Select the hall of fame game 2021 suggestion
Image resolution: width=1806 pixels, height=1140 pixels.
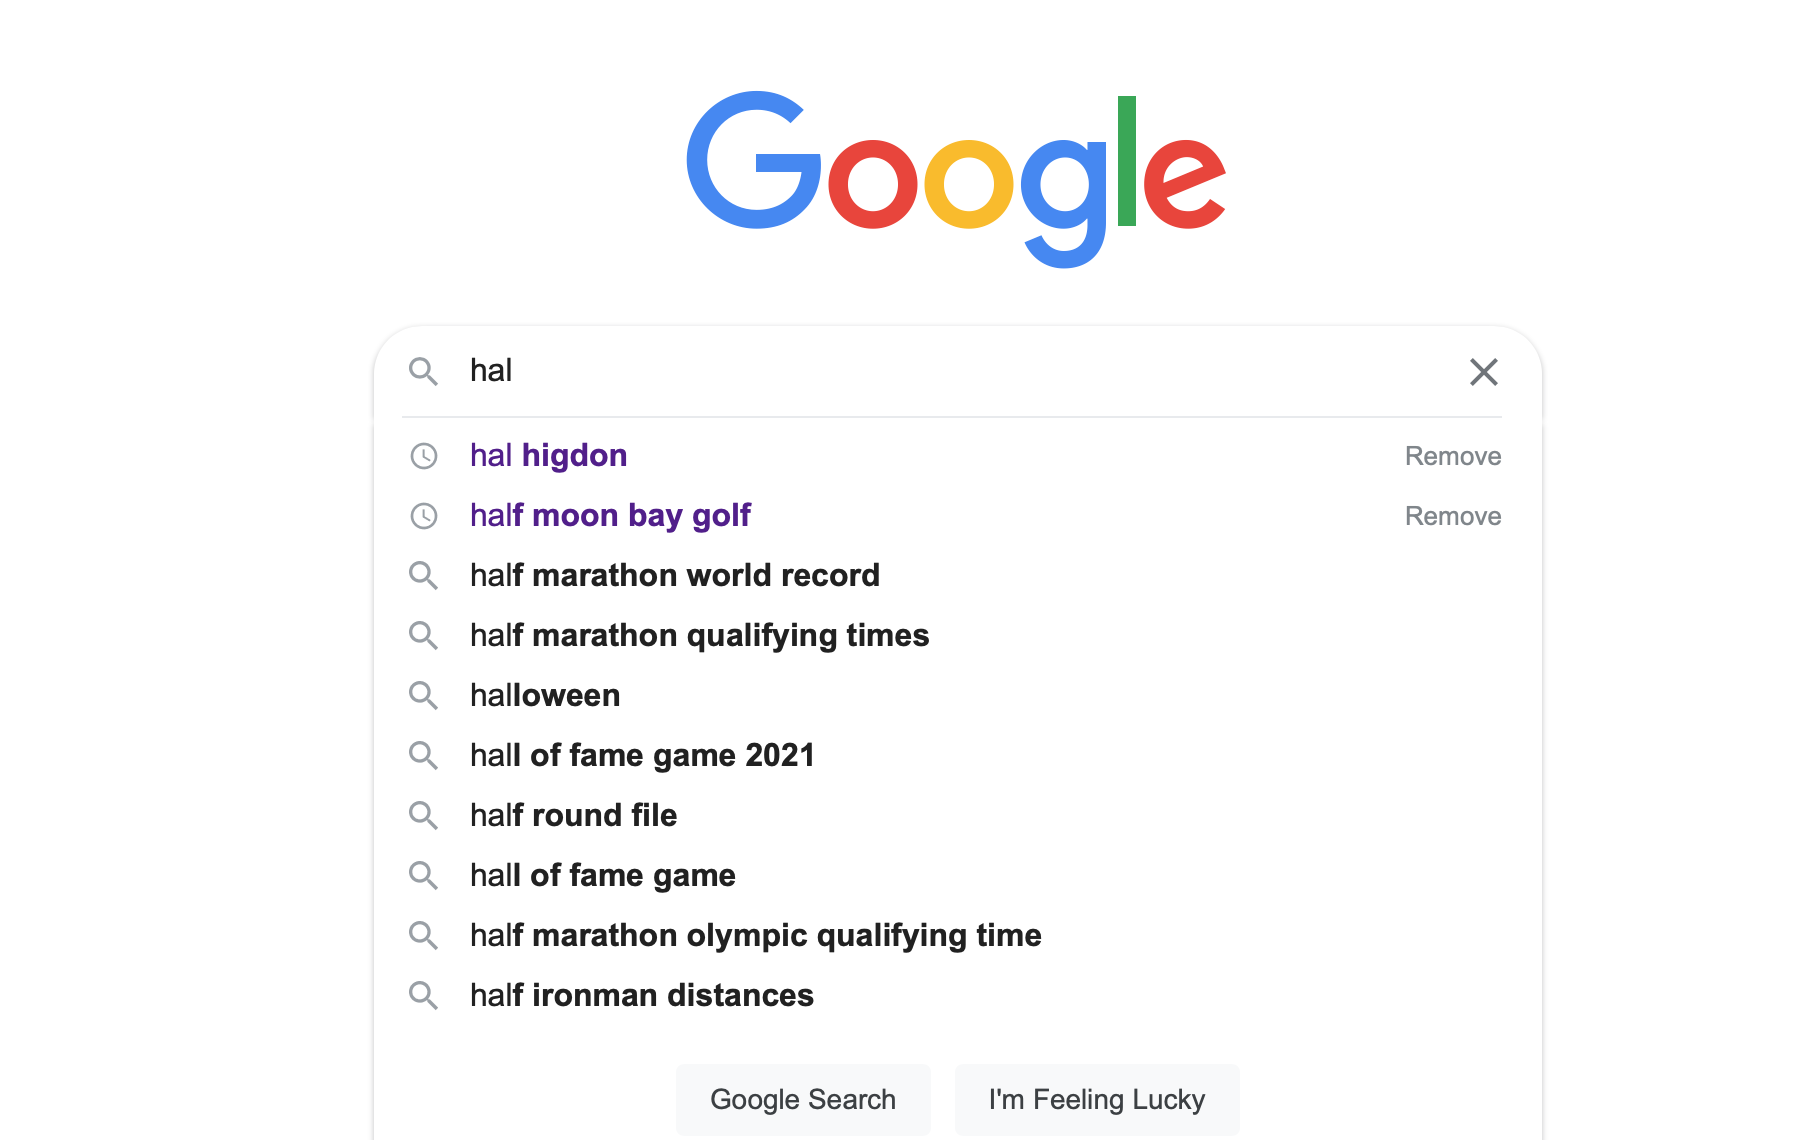point(642,755)
